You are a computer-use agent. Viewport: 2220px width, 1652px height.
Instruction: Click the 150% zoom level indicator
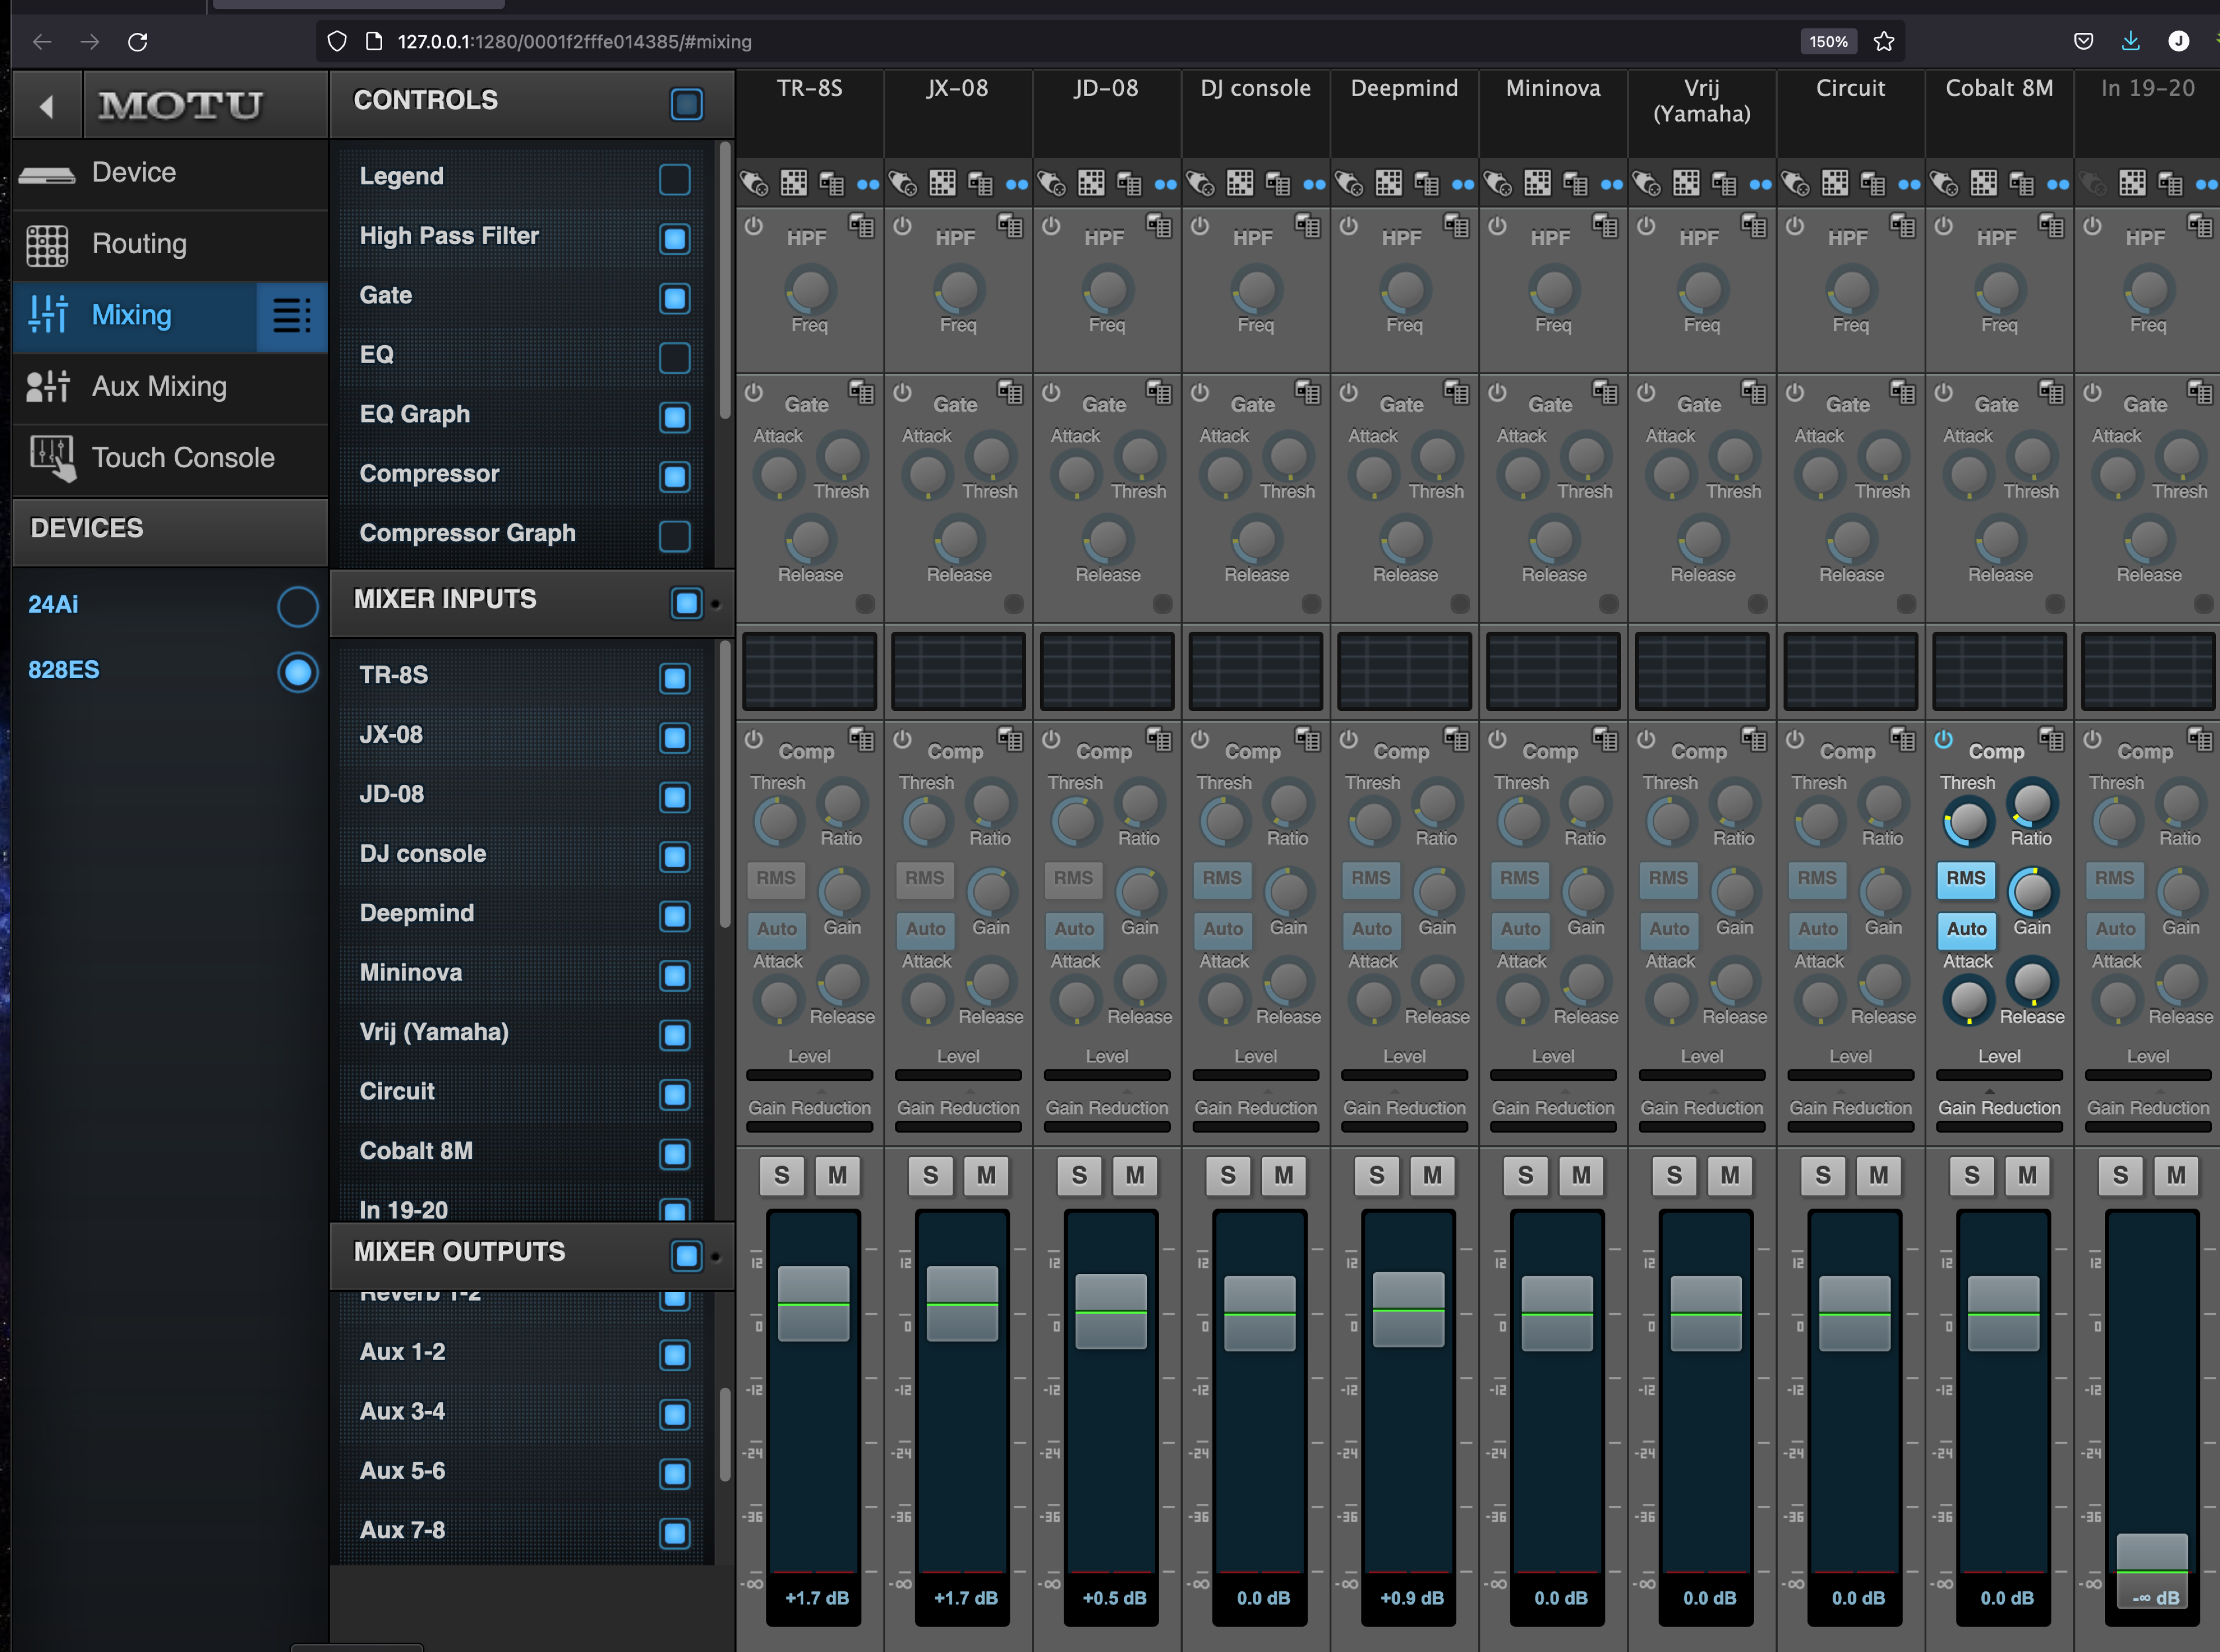coord(1829,42)
